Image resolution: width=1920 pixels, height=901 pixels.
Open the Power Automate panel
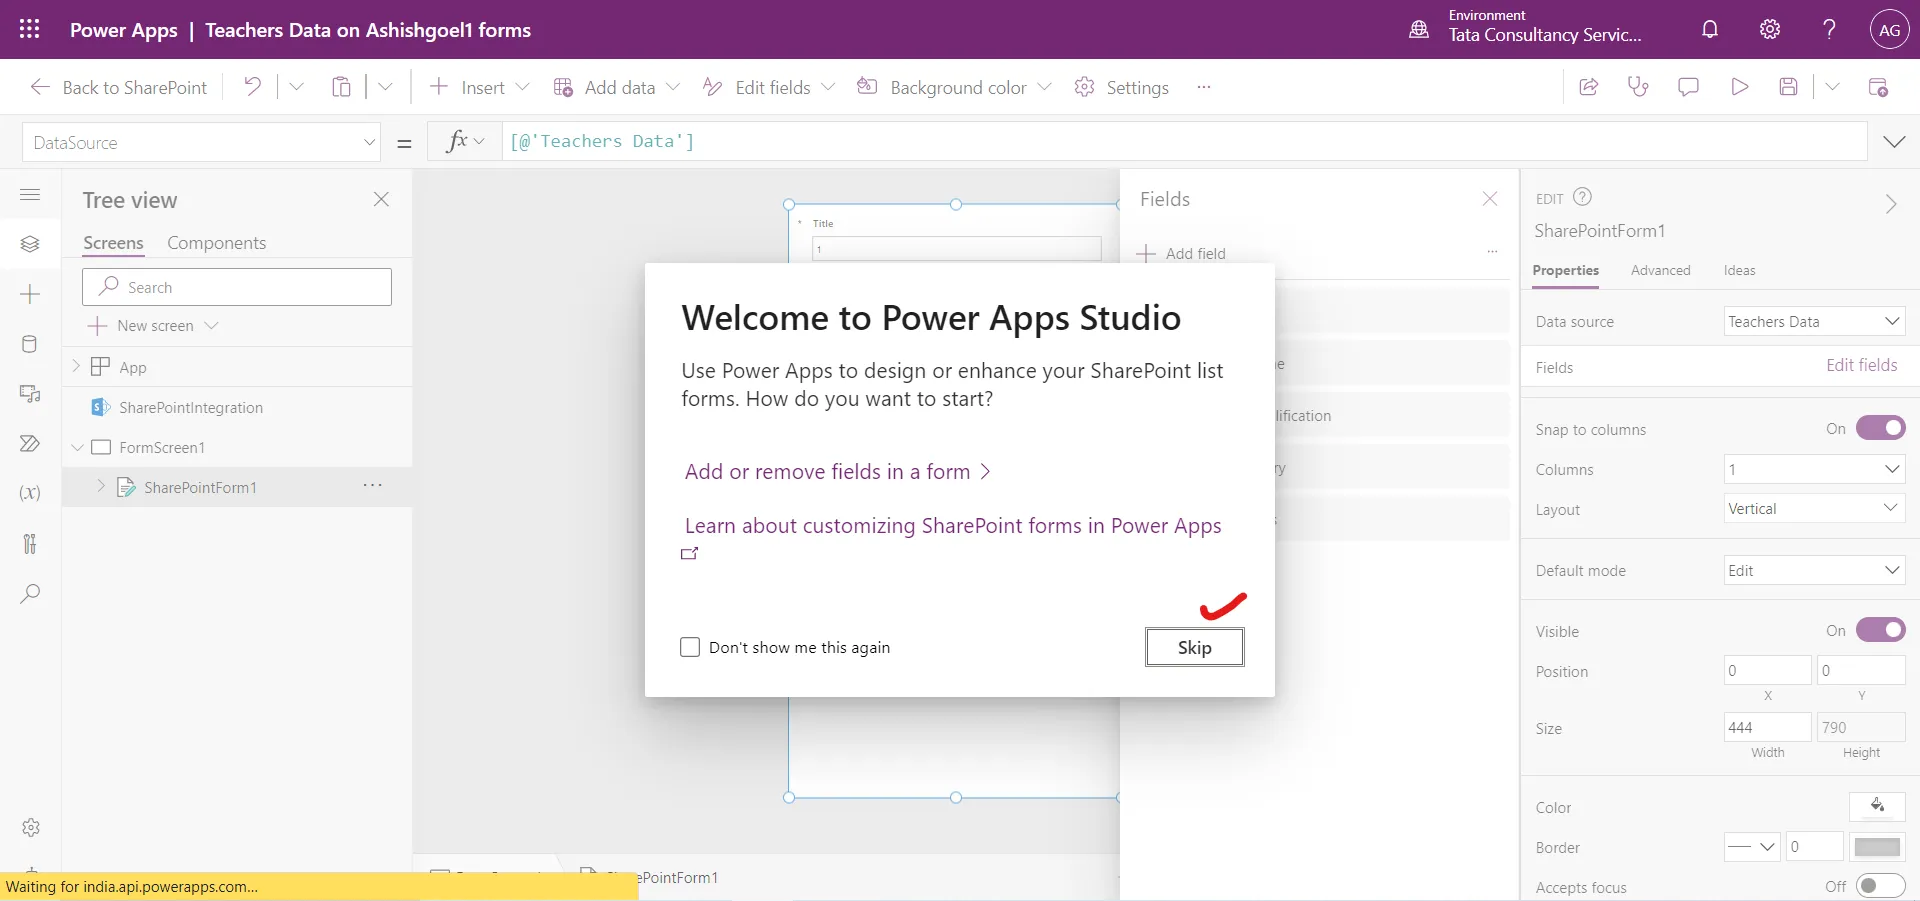pyautogui.click(x=30, y=444)
